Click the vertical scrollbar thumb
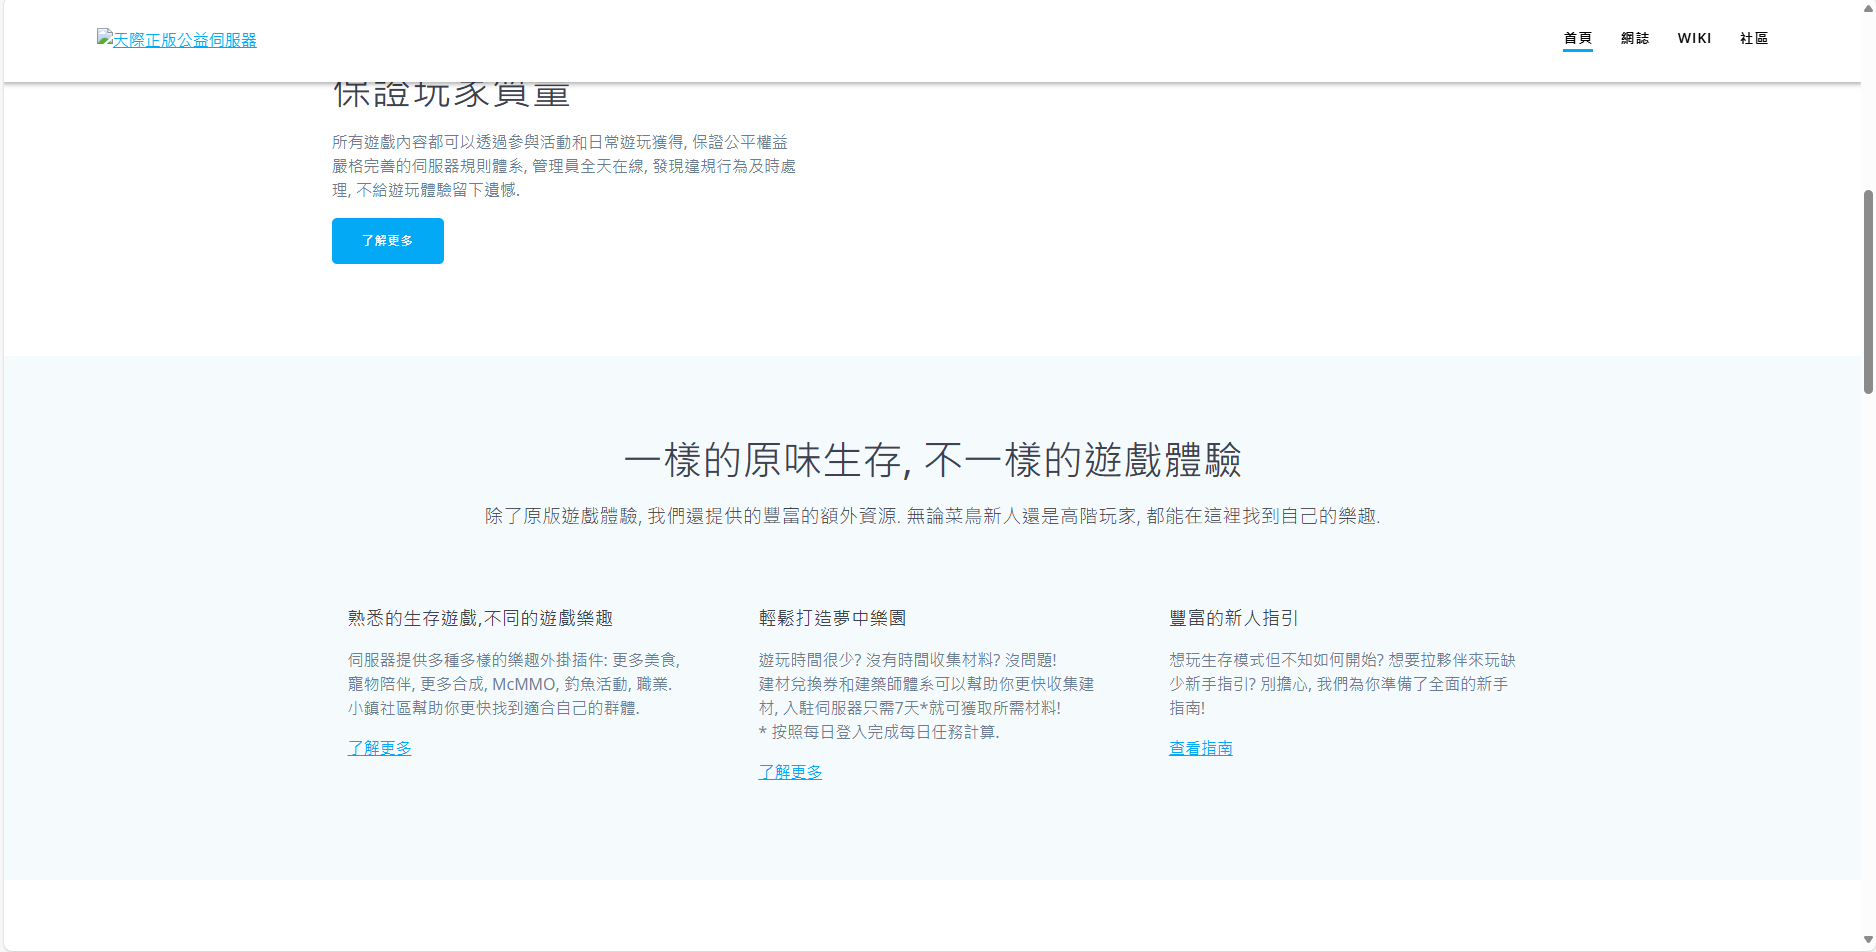The height and width of the screenshot is (952, 1876). (x=1867, y=290)
